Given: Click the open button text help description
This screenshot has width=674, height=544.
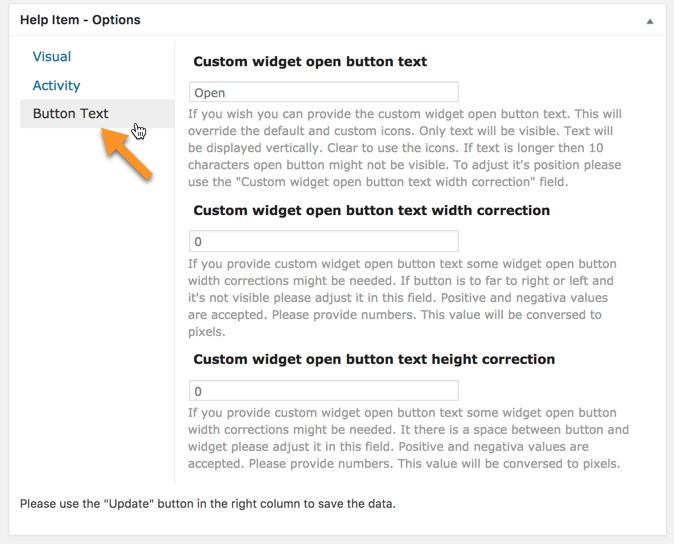Looking at the screenshot, I should [x=404, y=148].
